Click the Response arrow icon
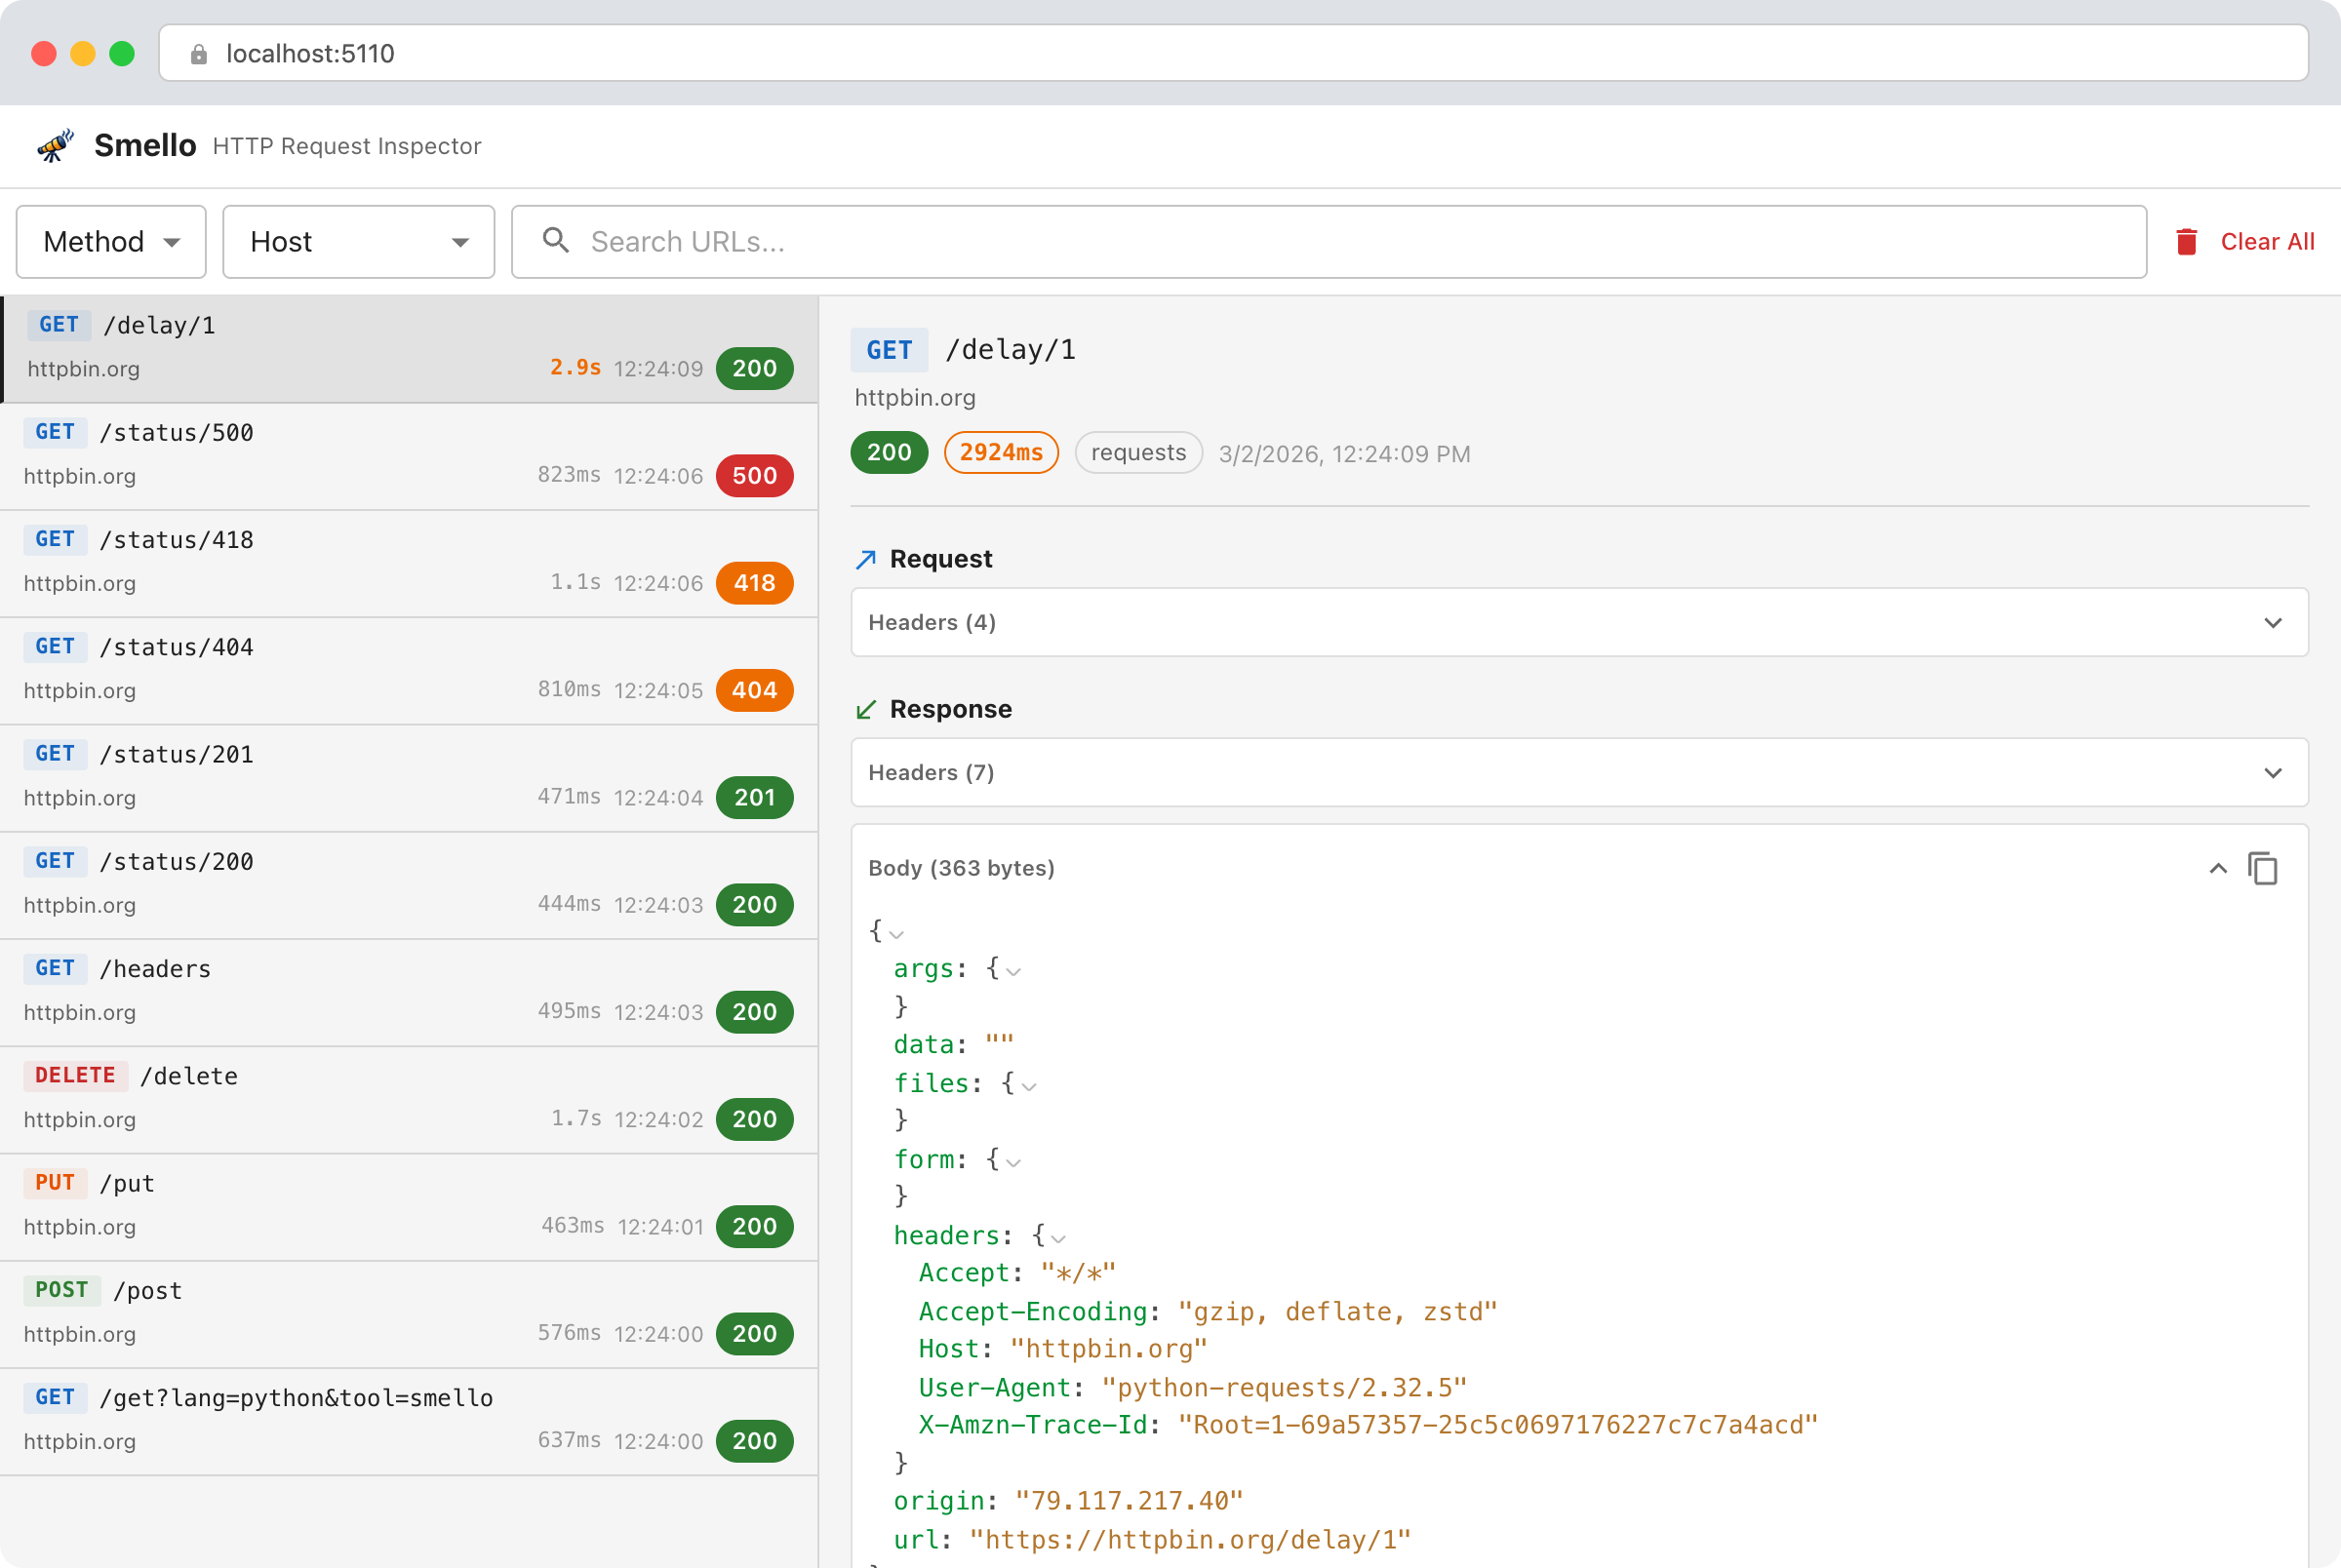Viewport: 2341px width, 1568px height. [x=866, y=709]
